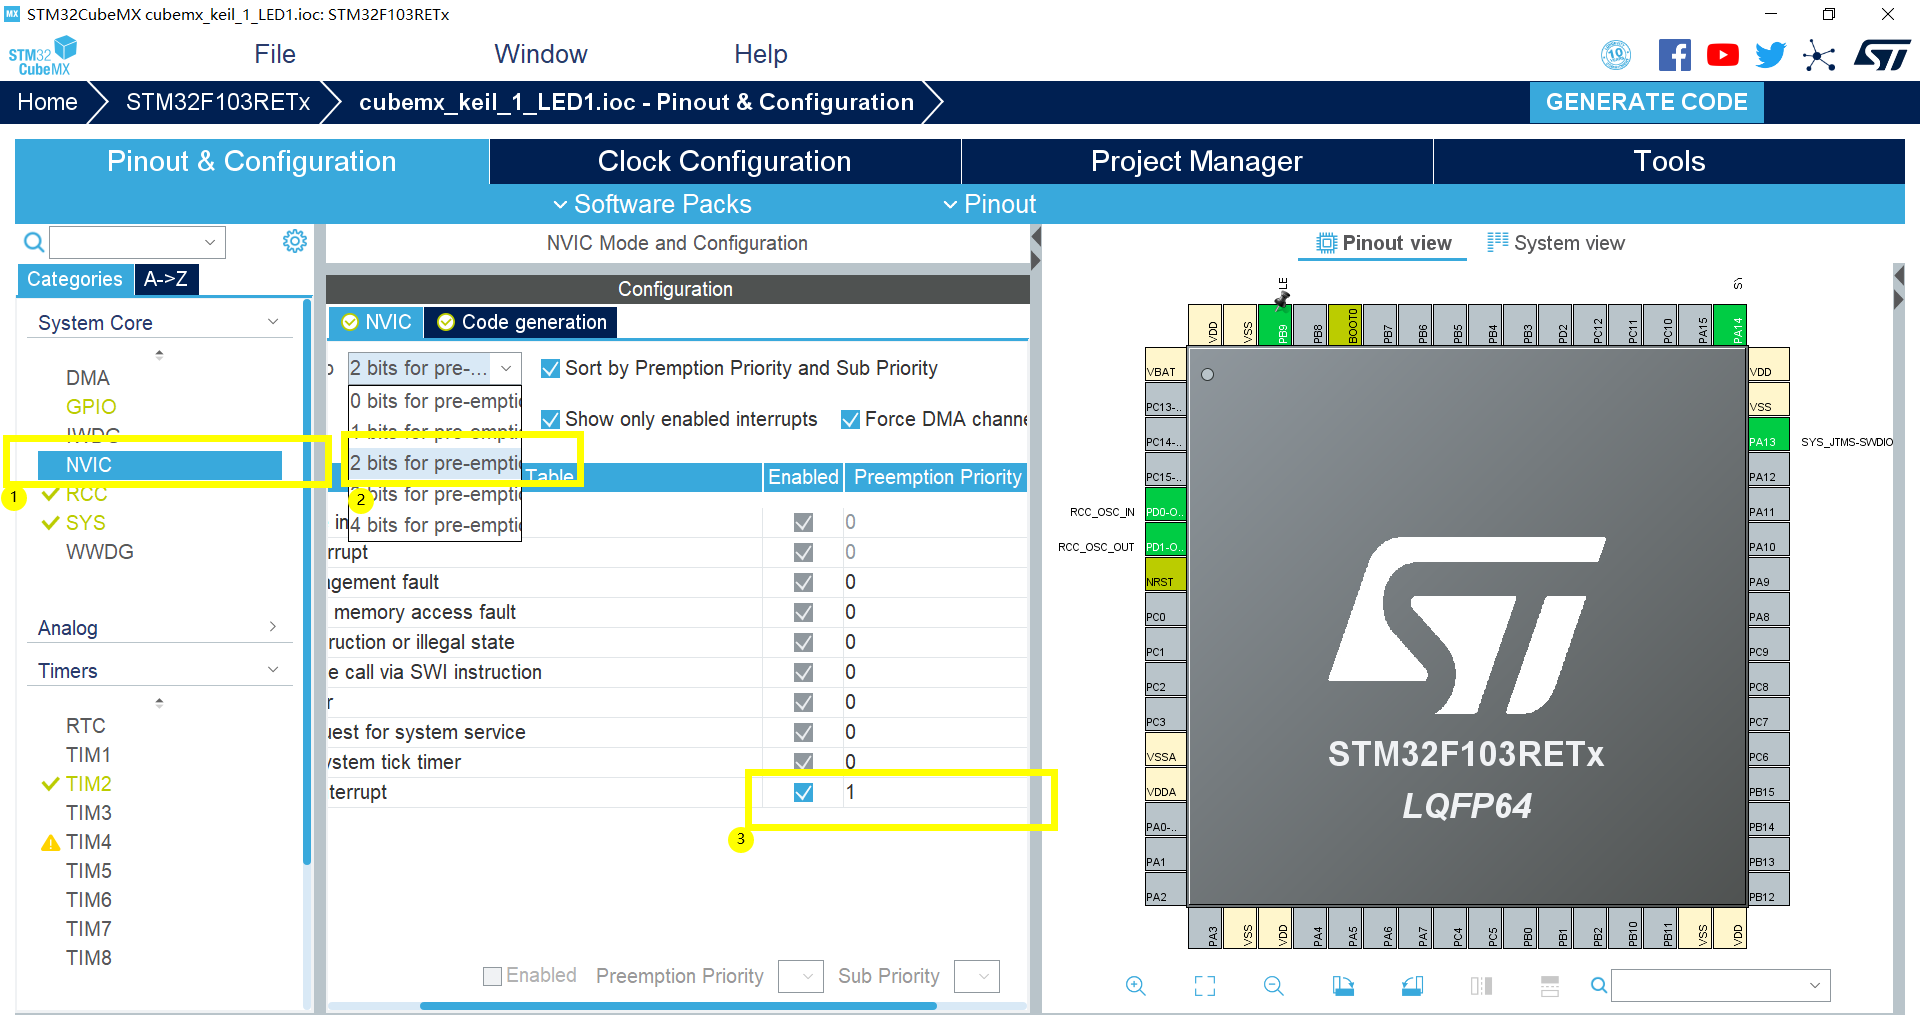Switch to System view
Viewport: 1920px width, 1030px height.
coord(1556,243)
